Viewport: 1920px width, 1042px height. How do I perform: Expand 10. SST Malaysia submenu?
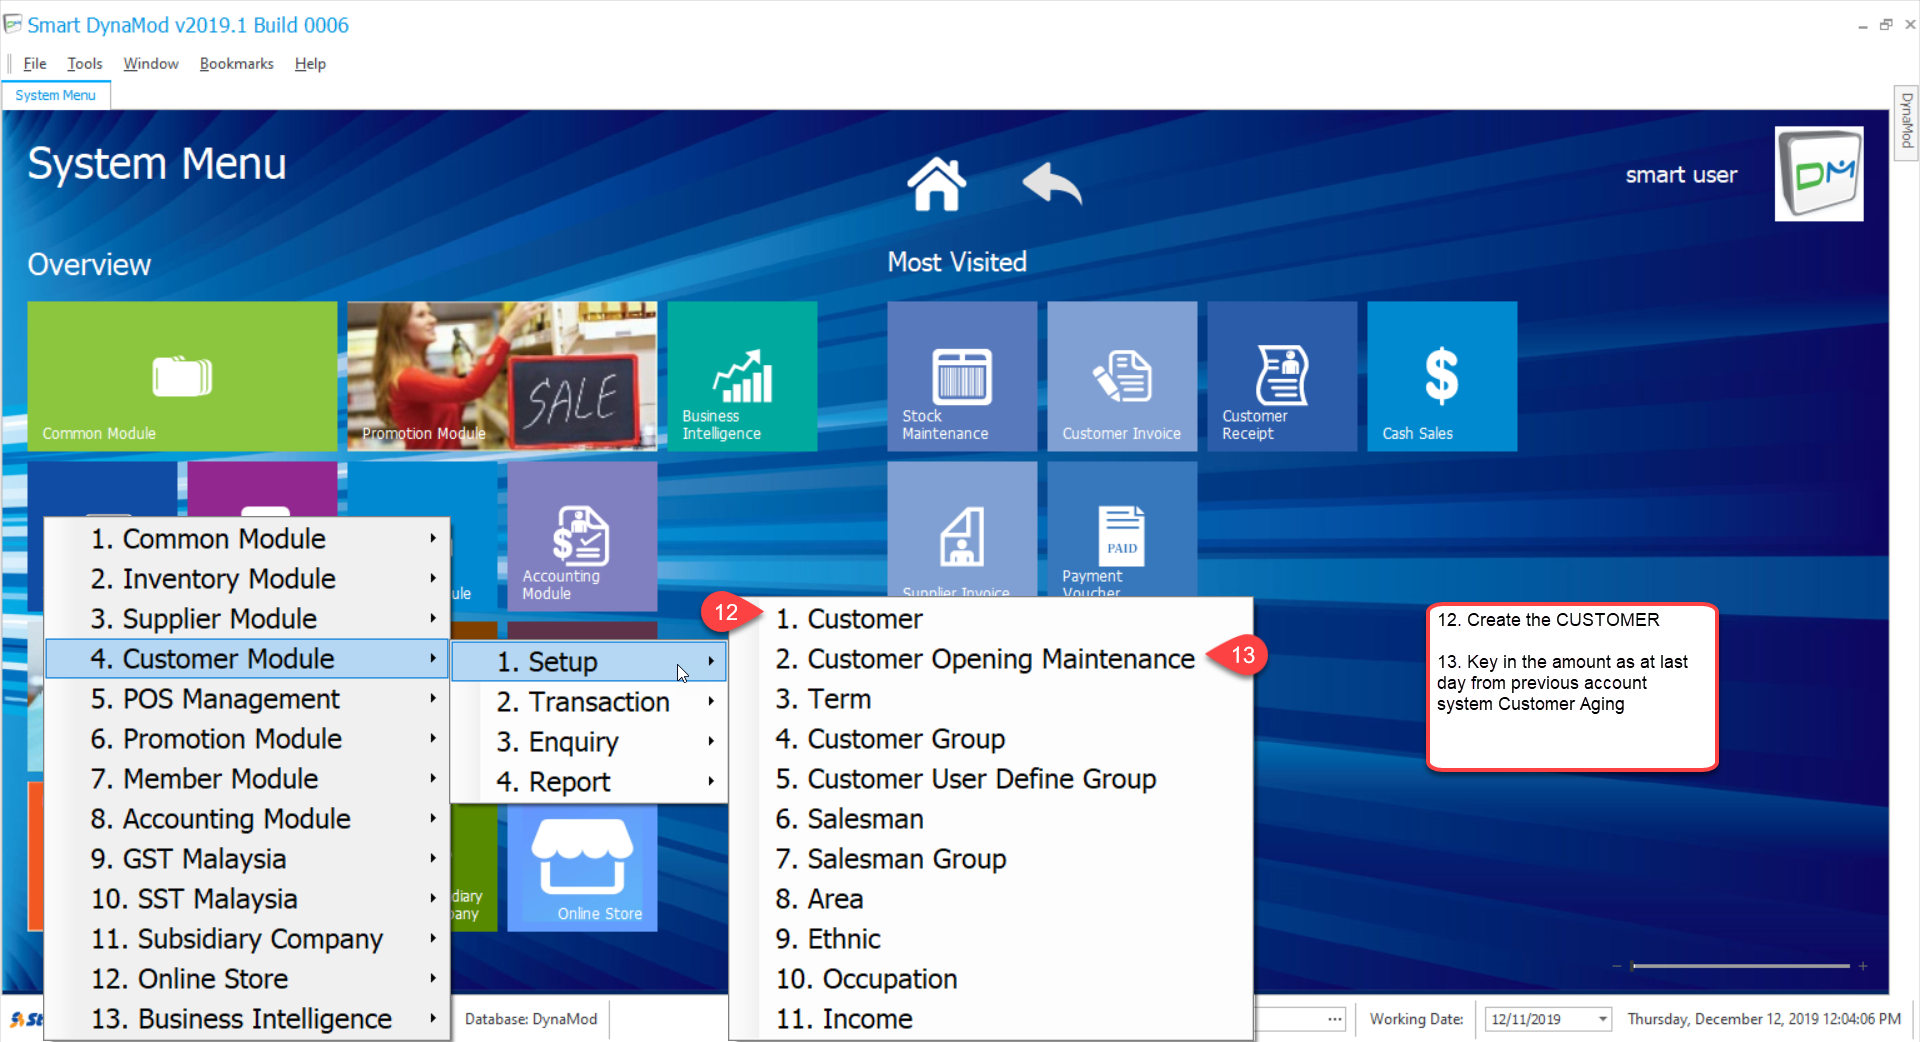247,898
